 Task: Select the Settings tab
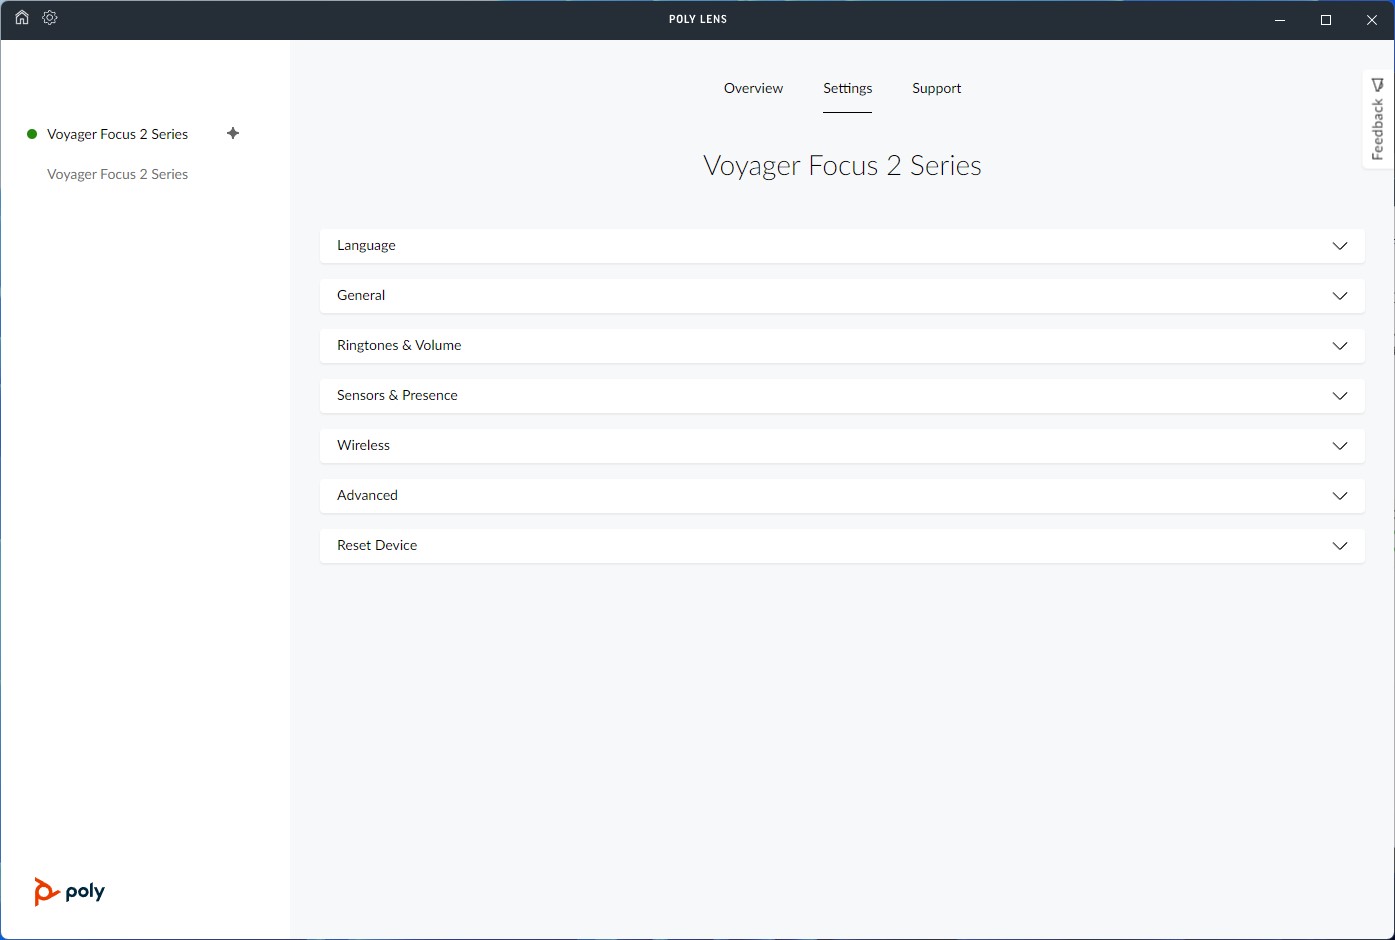(847, 88)
